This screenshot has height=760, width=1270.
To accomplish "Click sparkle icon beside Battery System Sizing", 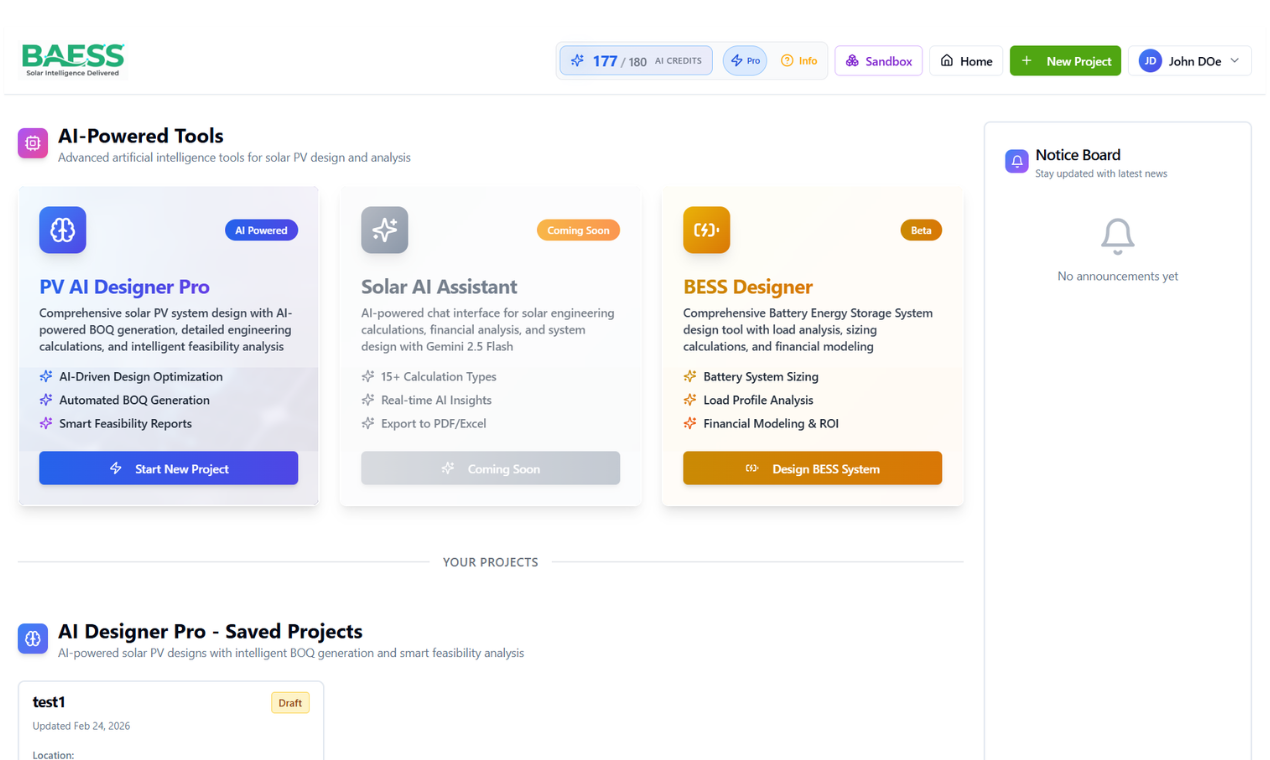I will point(690,377).
